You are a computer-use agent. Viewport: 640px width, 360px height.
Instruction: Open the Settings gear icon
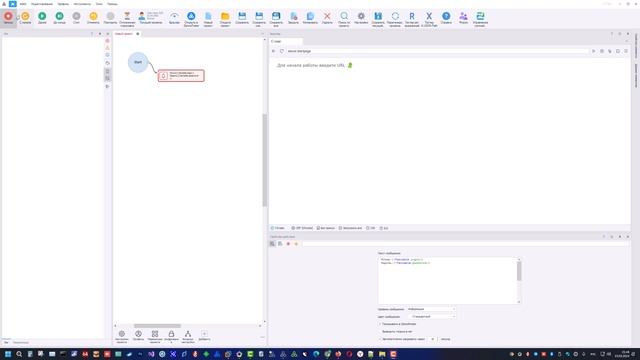click(361, 18)
